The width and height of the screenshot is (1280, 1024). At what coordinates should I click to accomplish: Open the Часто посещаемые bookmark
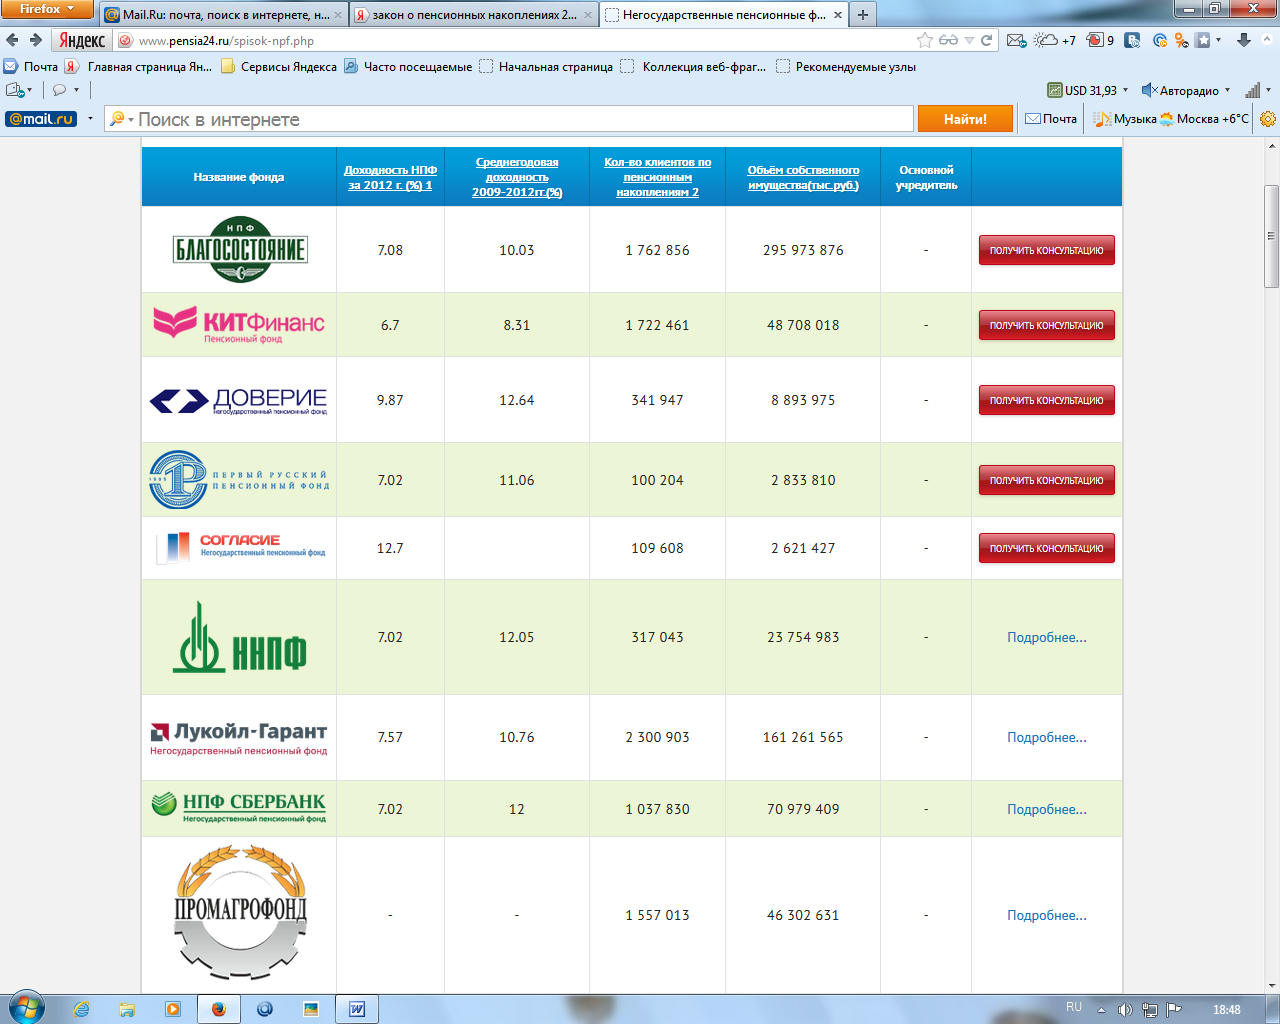408,67
